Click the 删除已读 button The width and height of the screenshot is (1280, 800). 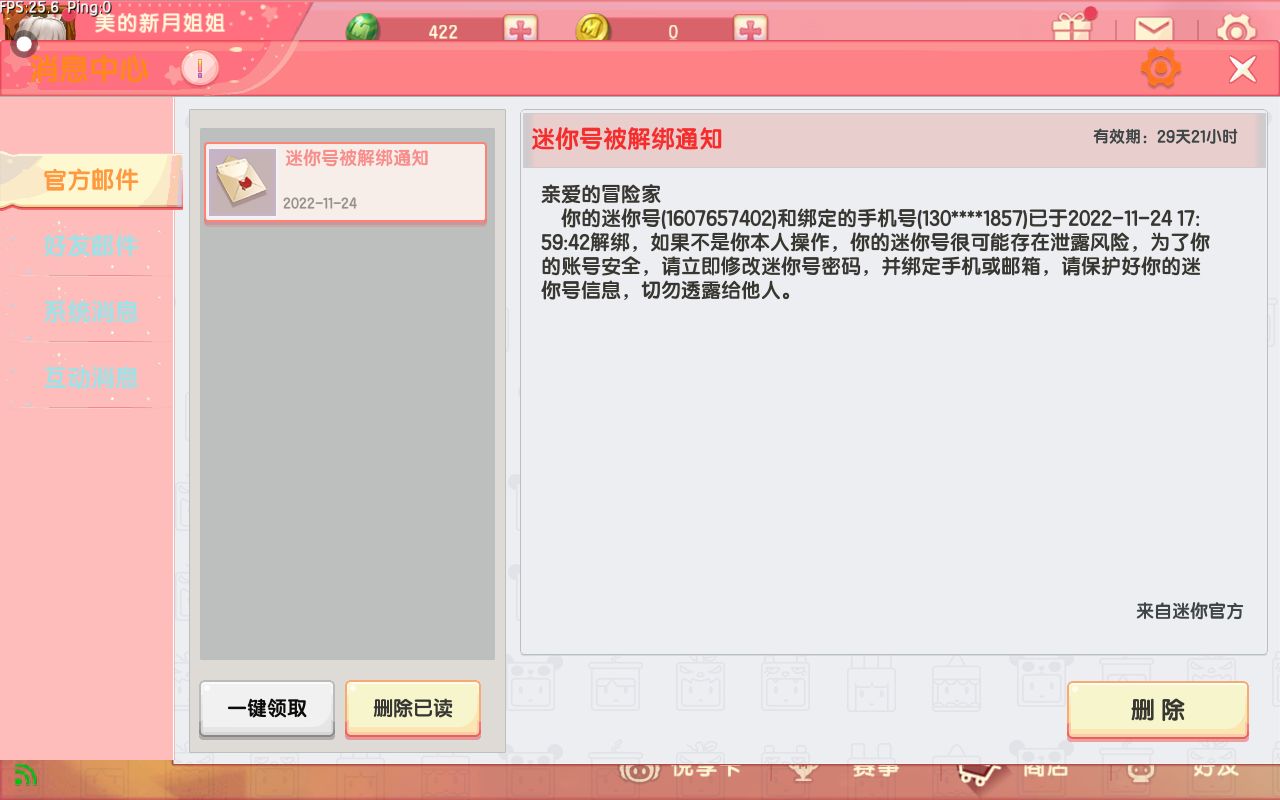[413, 709]
